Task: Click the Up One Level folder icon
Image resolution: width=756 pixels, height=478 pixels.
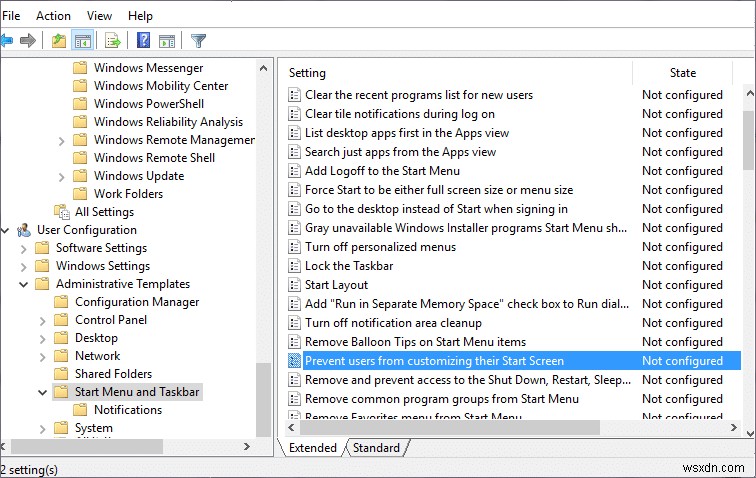Action: tap(59, 41)
